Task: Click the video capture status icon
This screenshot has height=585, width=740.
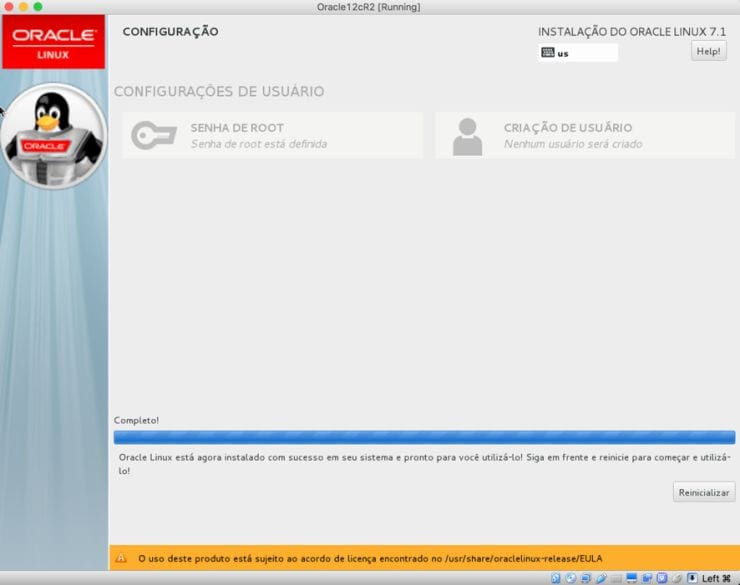Action: click(647, 578)
